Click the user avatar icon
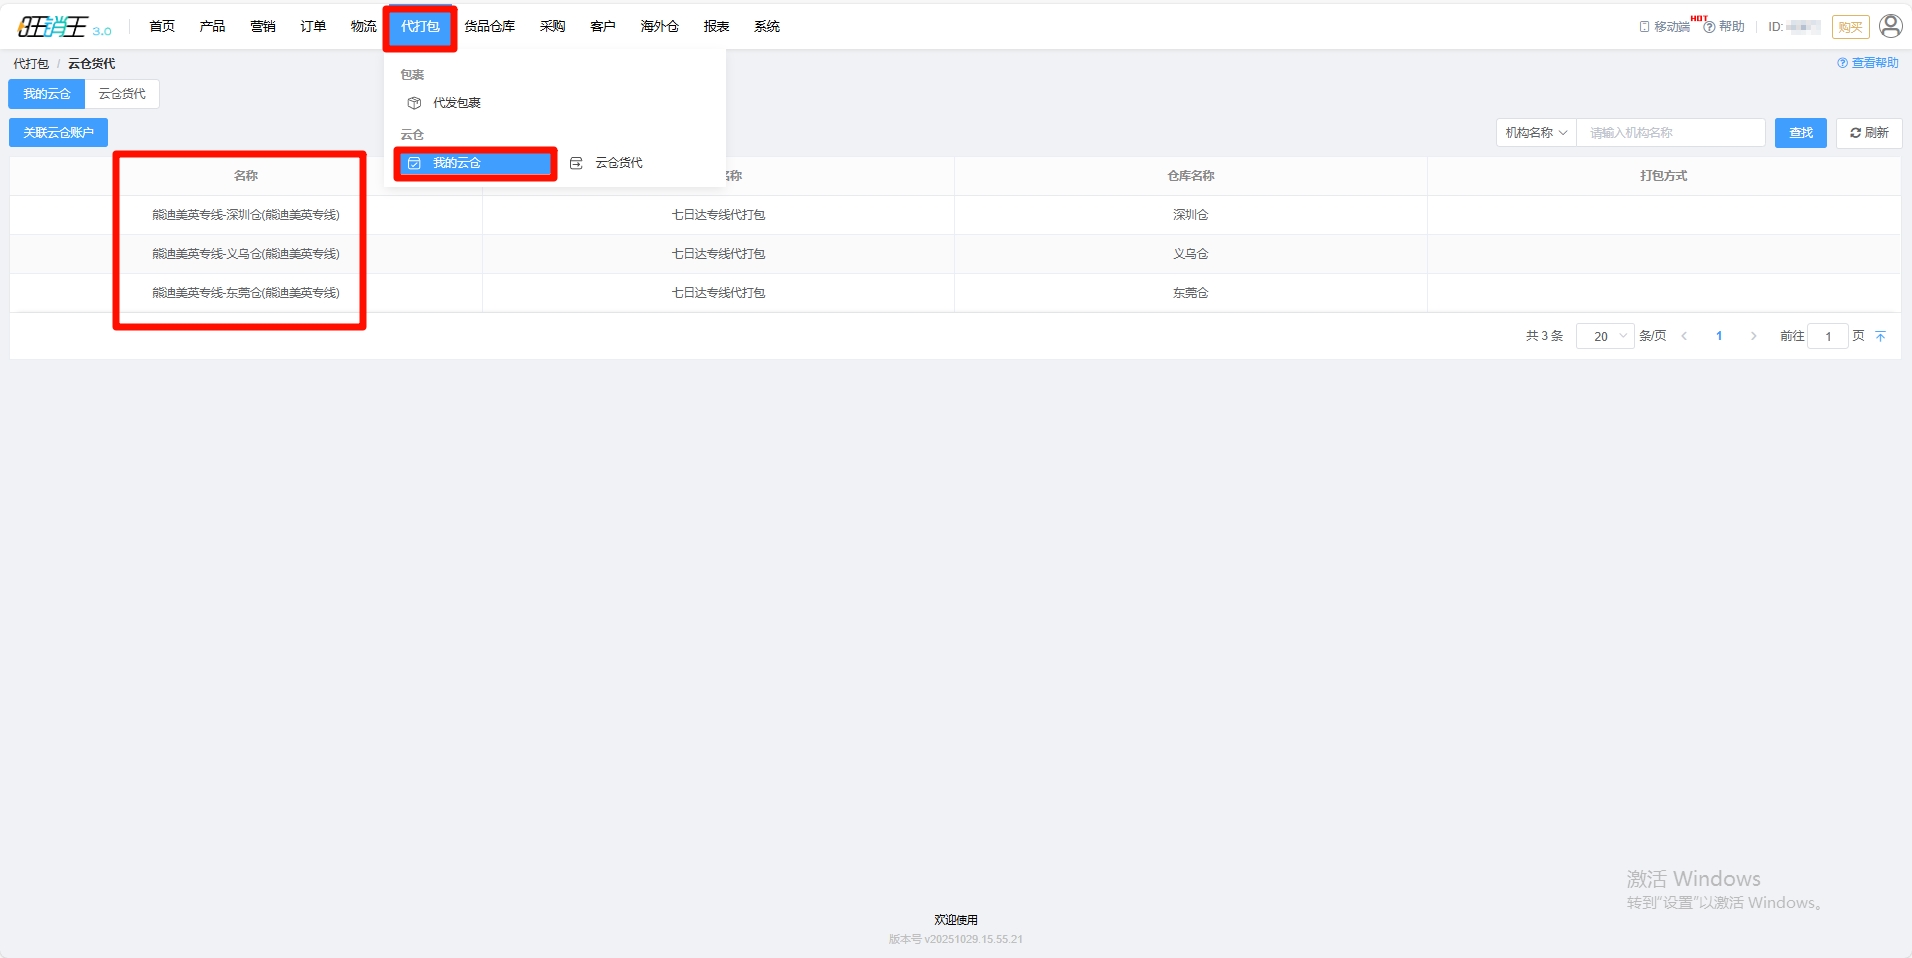The width and height of the screenshot is (1912, 958). (1890, 26)
